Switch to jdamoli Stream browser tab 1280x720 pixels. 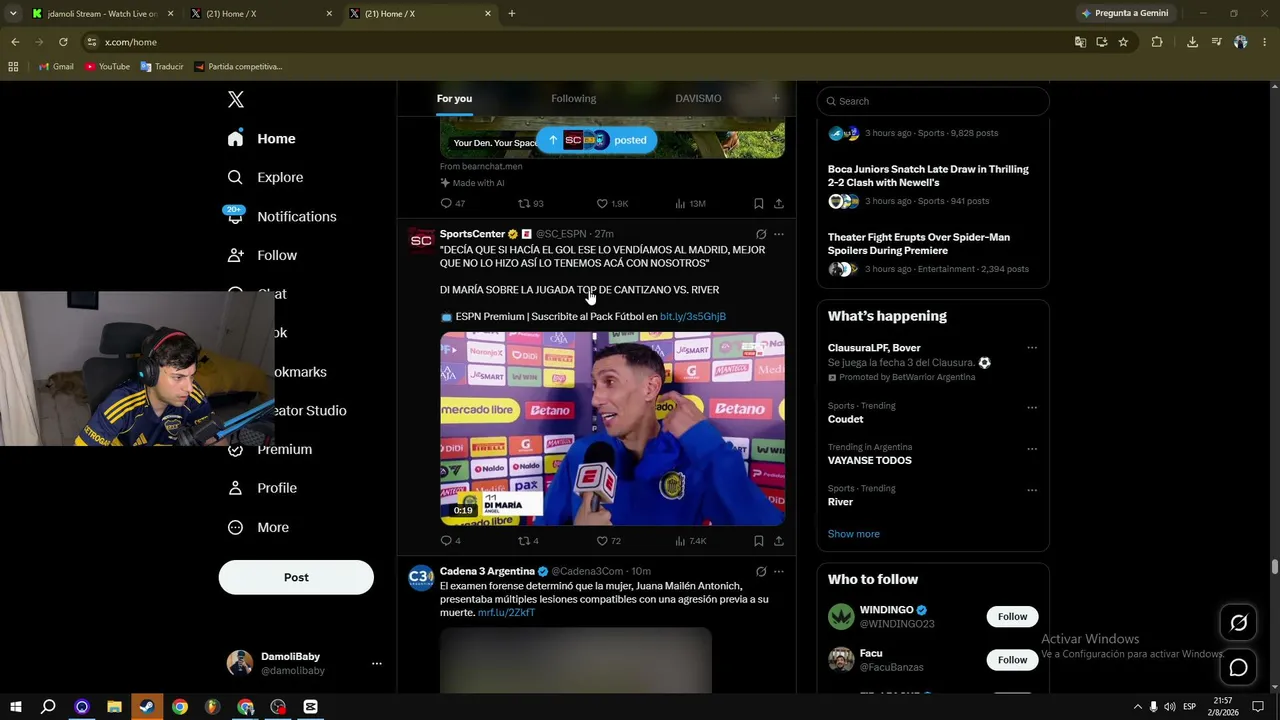[104, 14]
